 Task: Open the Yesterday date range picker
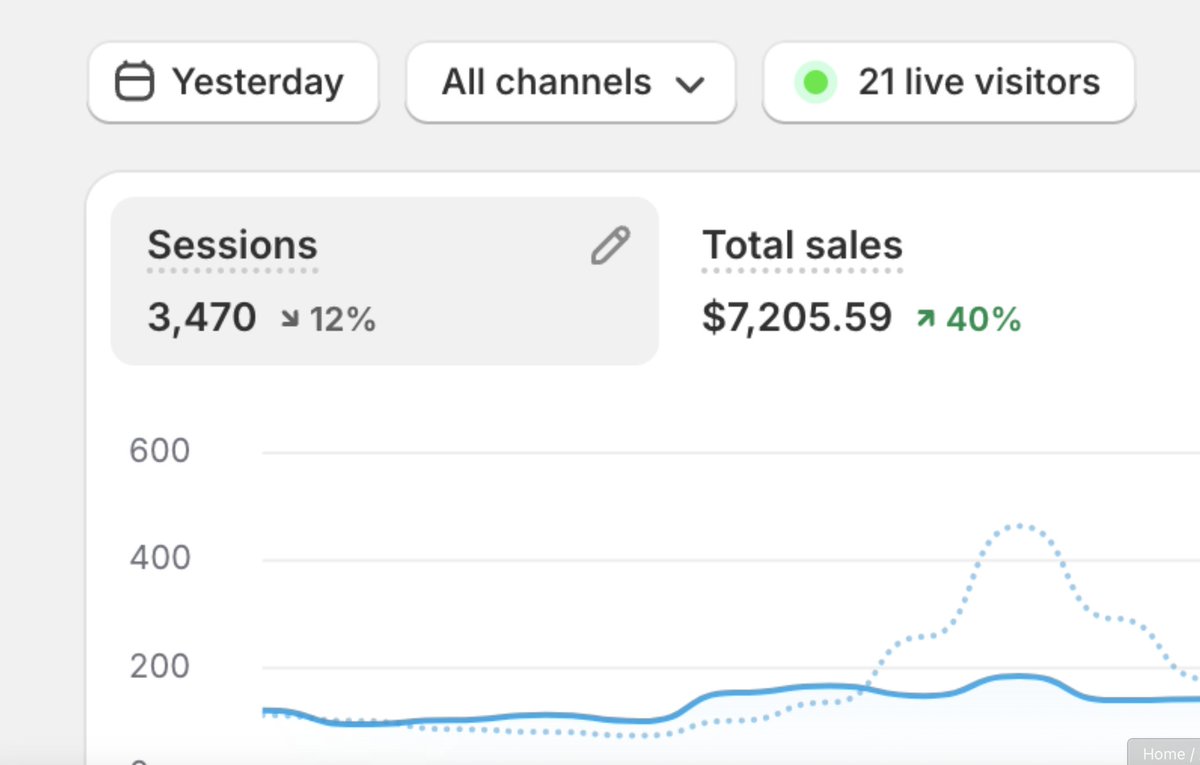pos(233,82)
